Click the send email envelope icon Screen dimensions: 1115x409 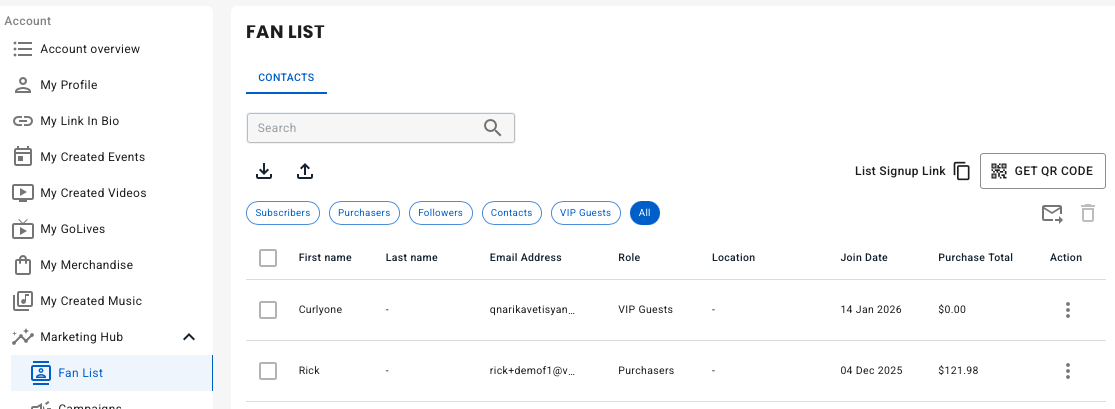tap(1051, 213)
